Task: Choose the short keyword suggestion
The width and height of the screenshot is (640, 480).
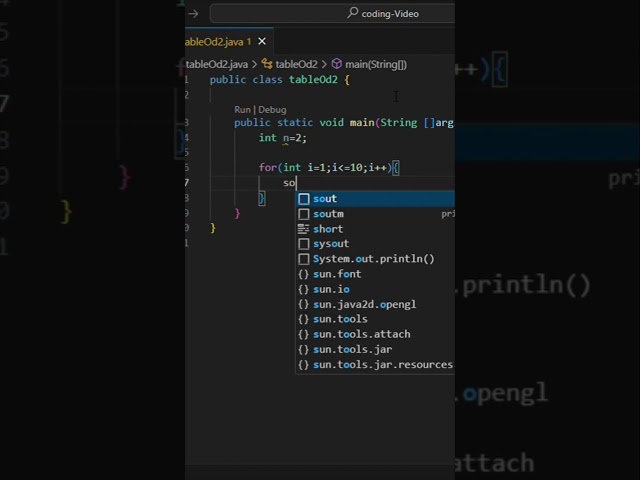Action: [x=375, y=229]
